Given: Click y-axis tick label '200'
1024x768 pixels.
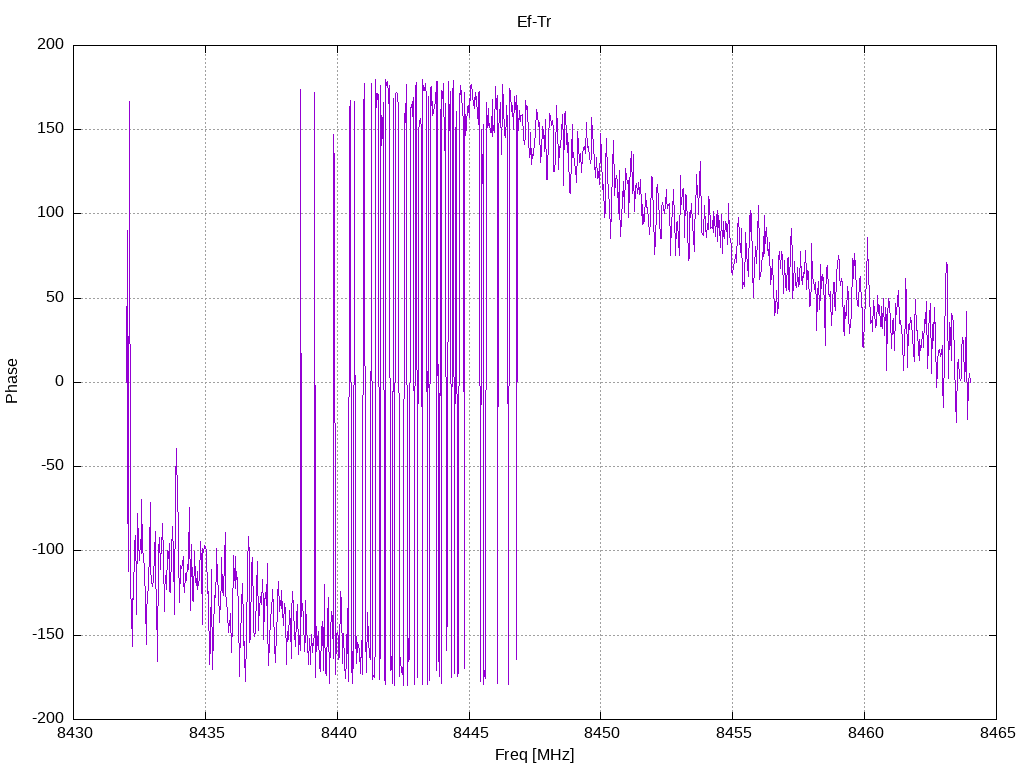Looking at the screenshot, I should 51,44.
